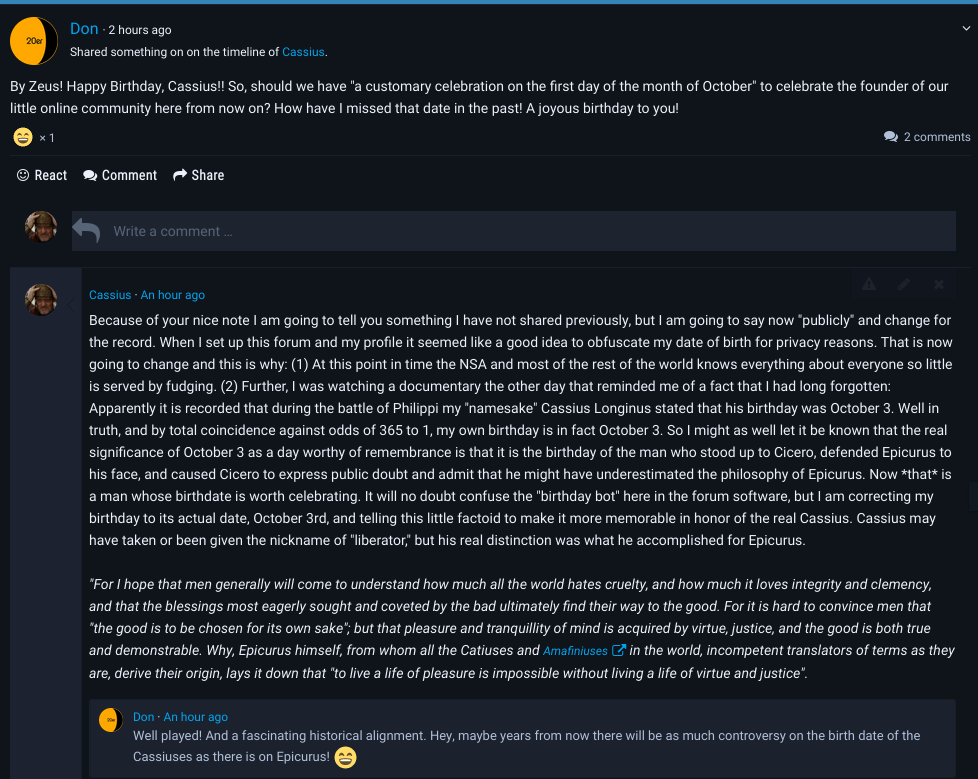Delete the comment with X icon
The width and height of the screenshot is (978, 779).
point(939,284)
